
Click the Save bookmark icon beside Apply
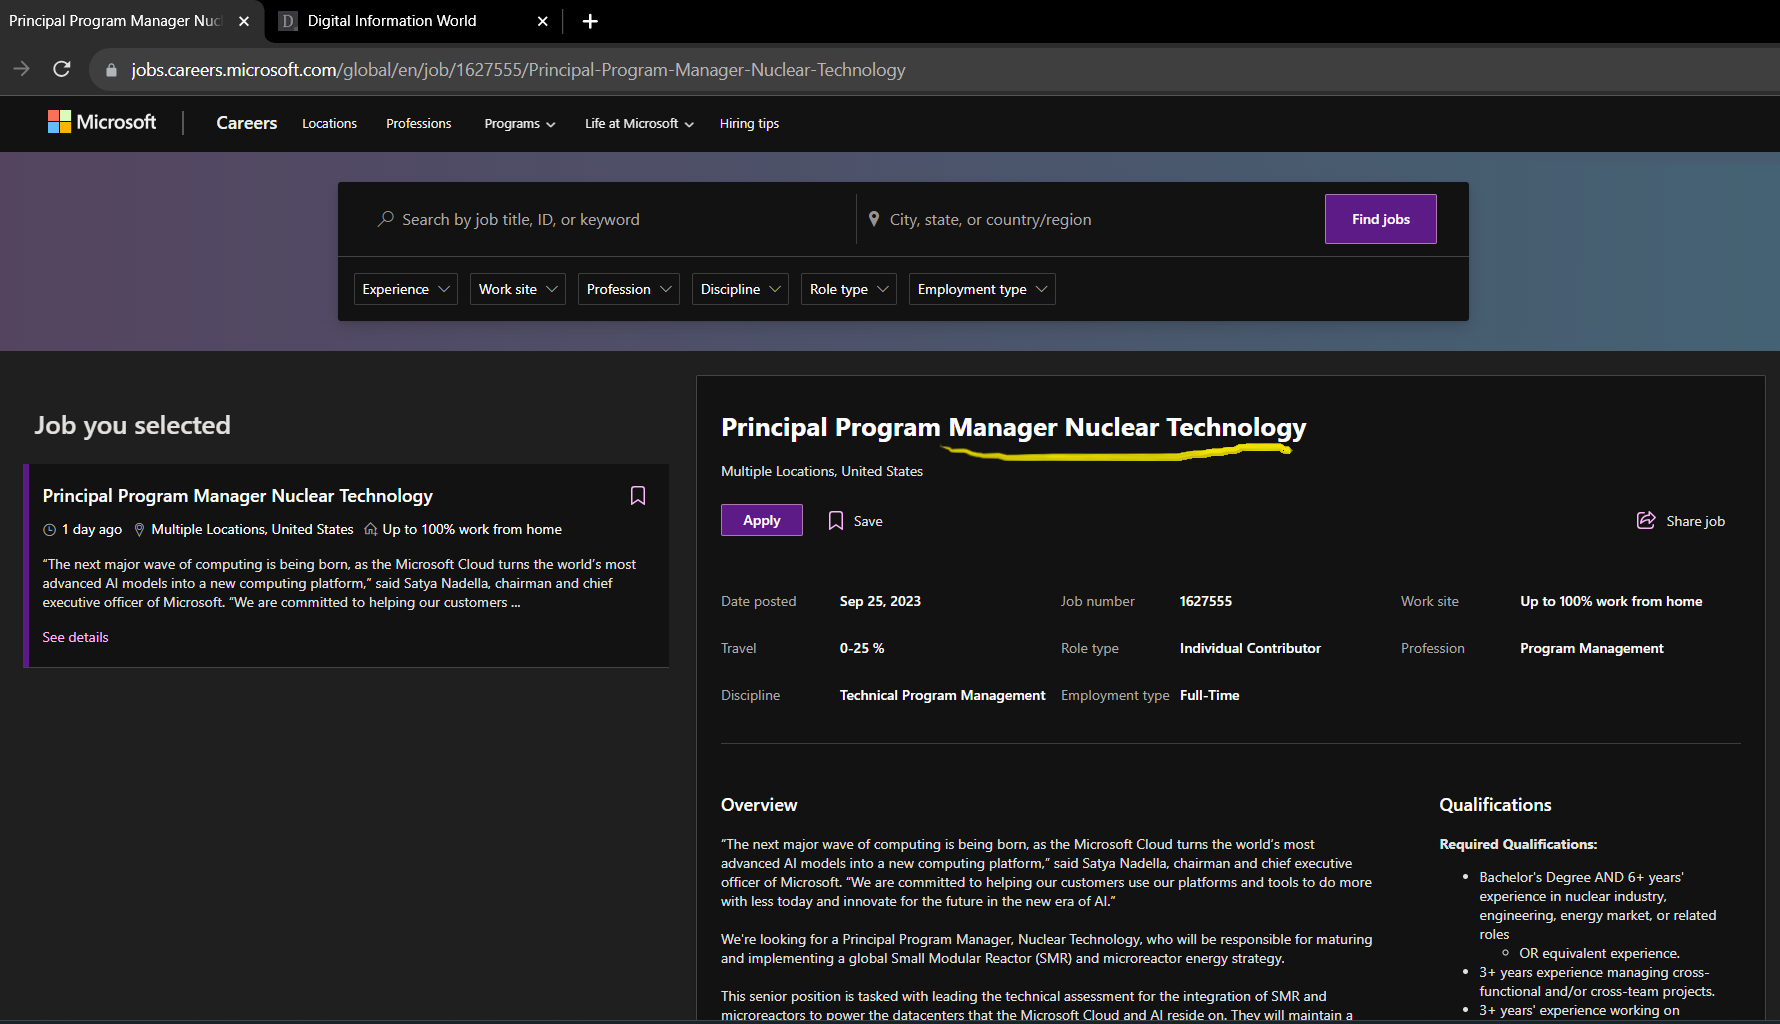tap(836, 521)
